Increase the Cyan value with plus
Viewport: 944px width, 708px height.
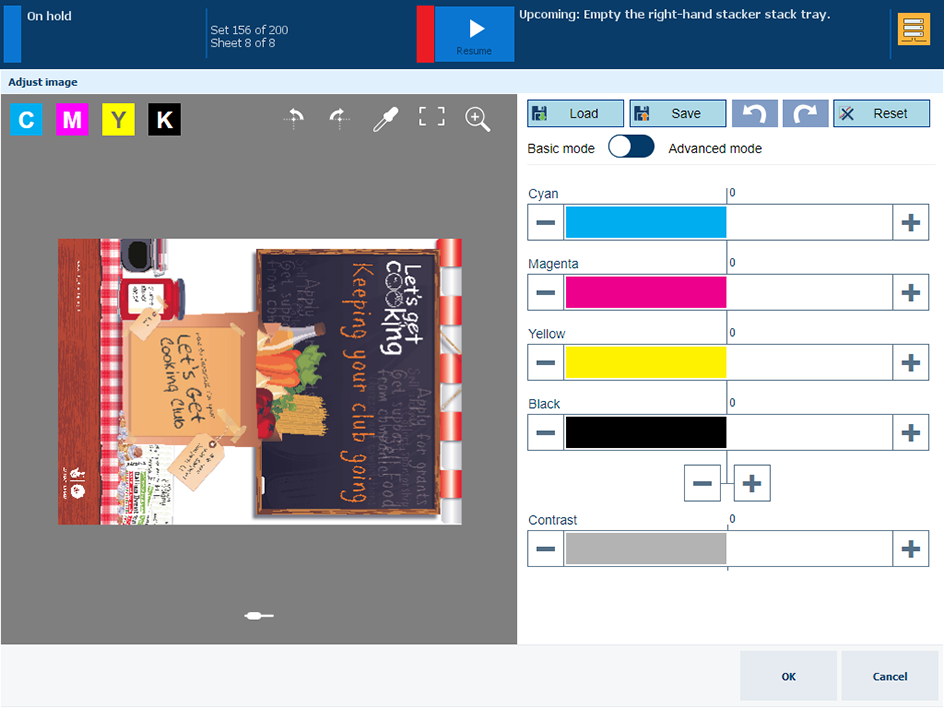(x=910, y=222)
